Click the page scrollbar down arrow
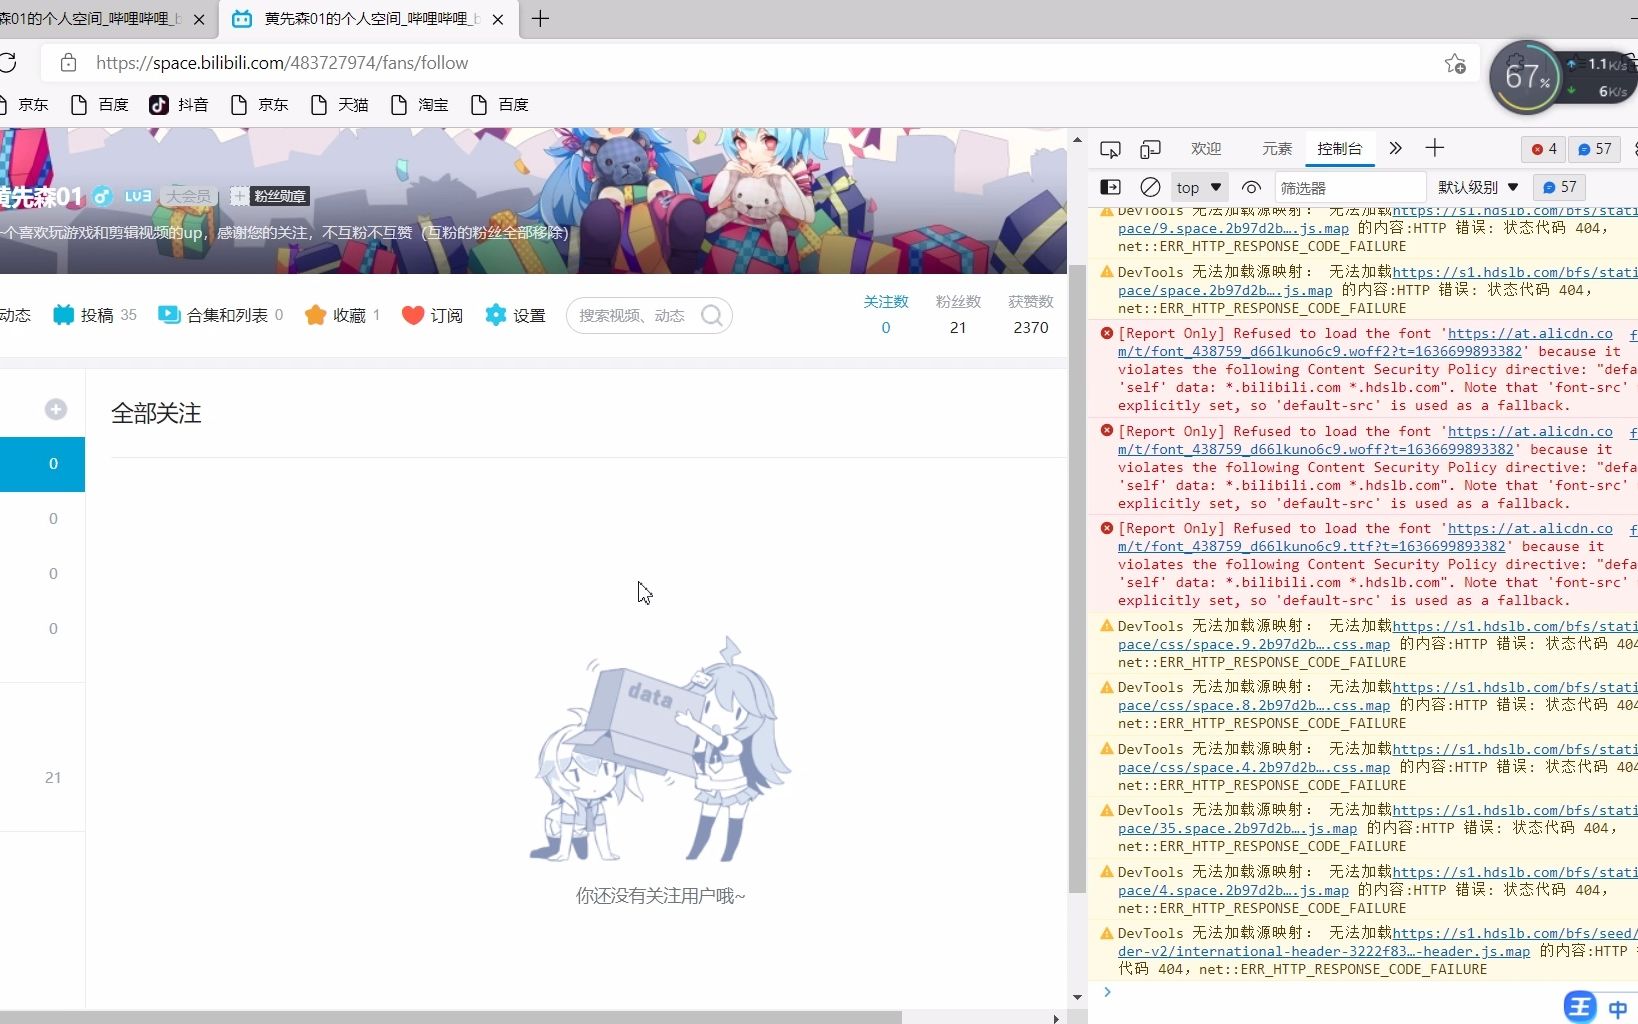The width and height of the screenshot is (1638, 1024). click(x=1077, y=997)
